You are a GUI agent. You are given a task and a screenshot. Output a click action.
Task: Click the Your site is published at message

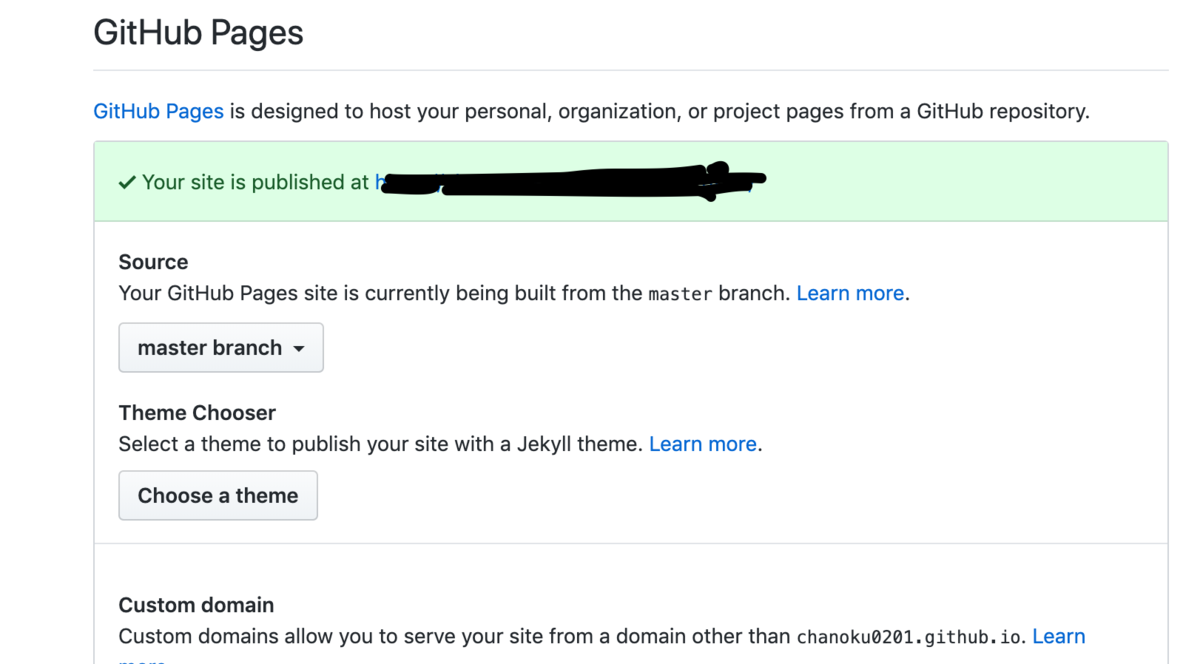[x=255, y=183]
